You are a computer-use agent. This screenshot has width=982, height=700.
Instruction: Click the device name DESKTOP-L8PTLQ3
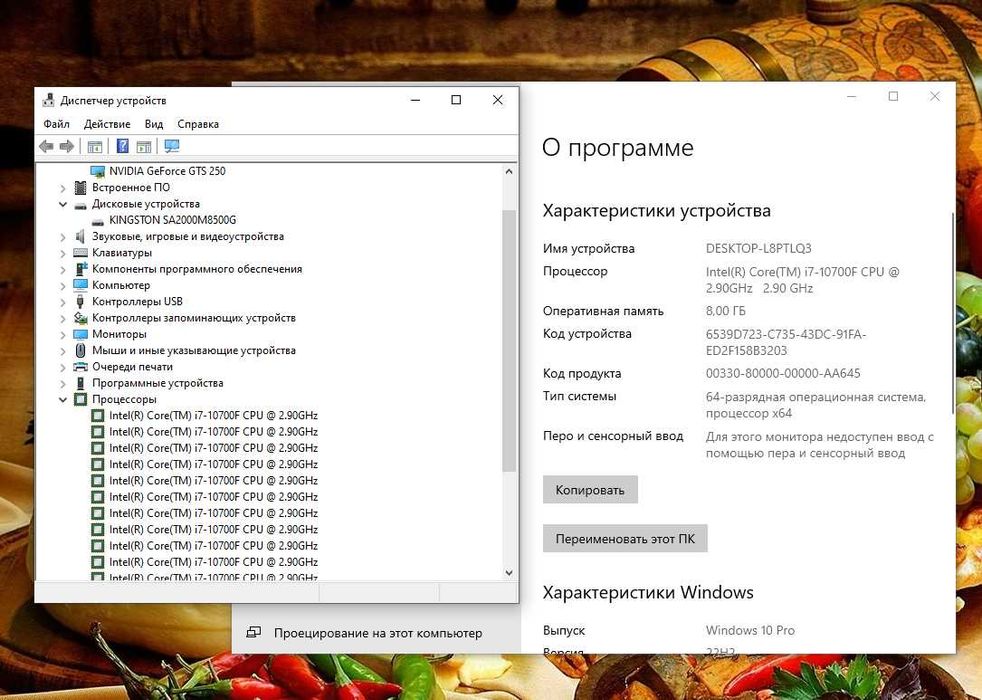(x=758, y=249)
